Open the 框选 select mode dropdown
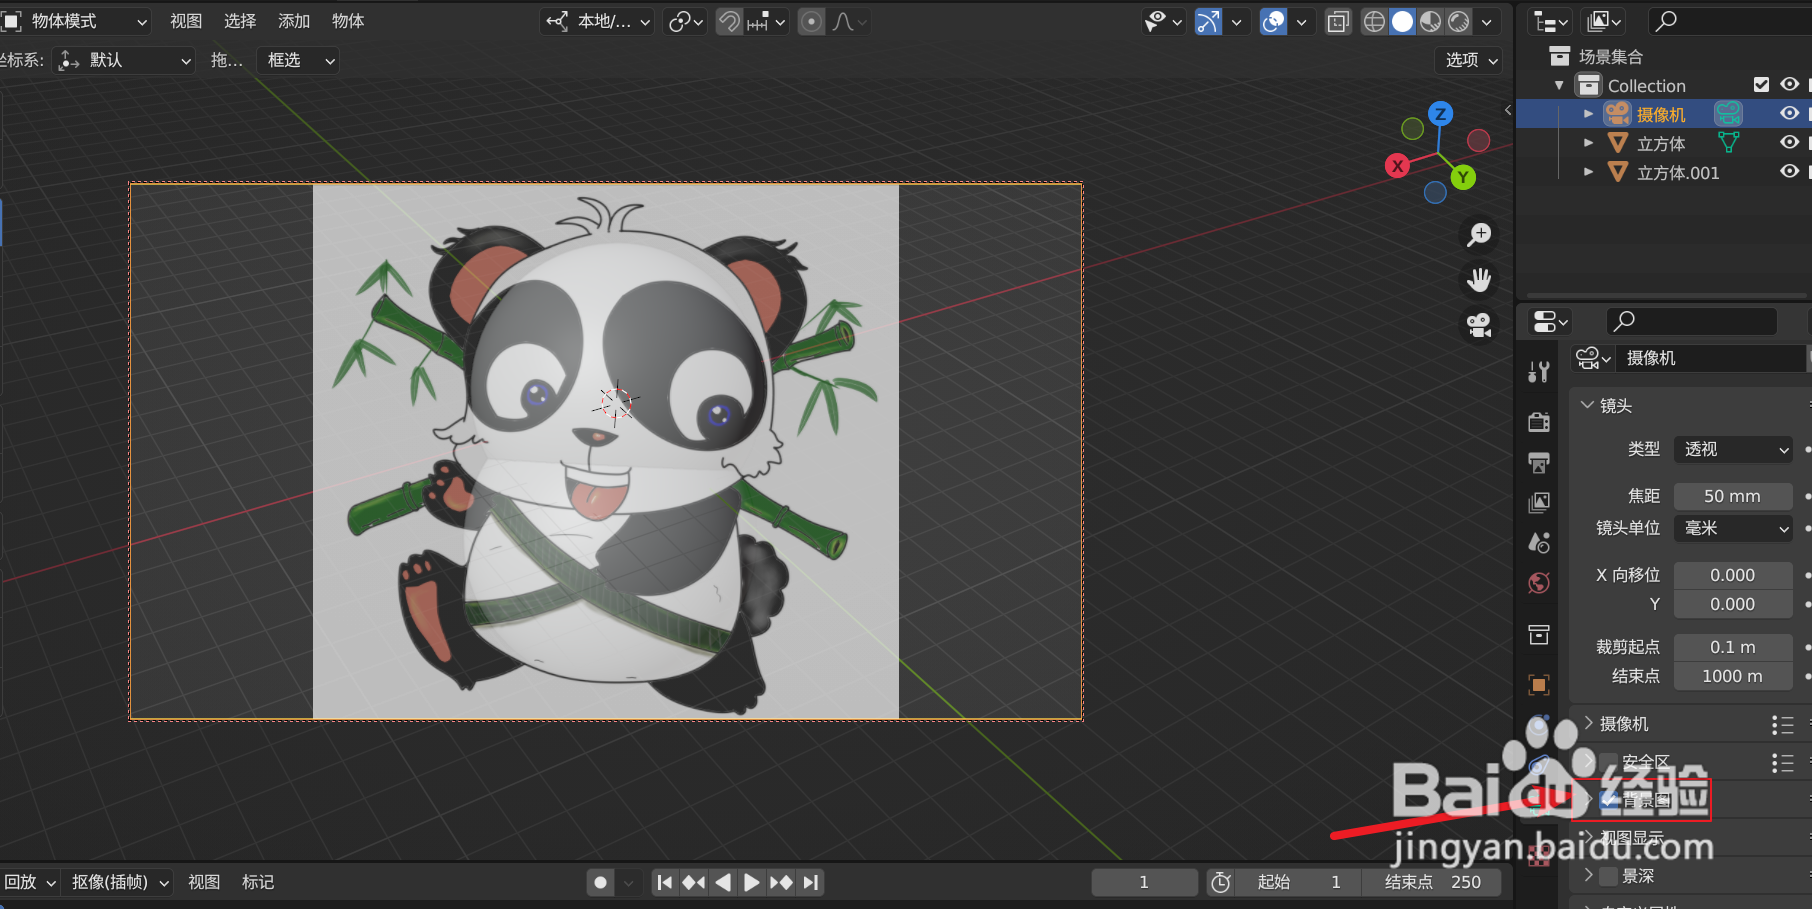The height and width of the screenshot is (909, 1812). coord(298,60)
